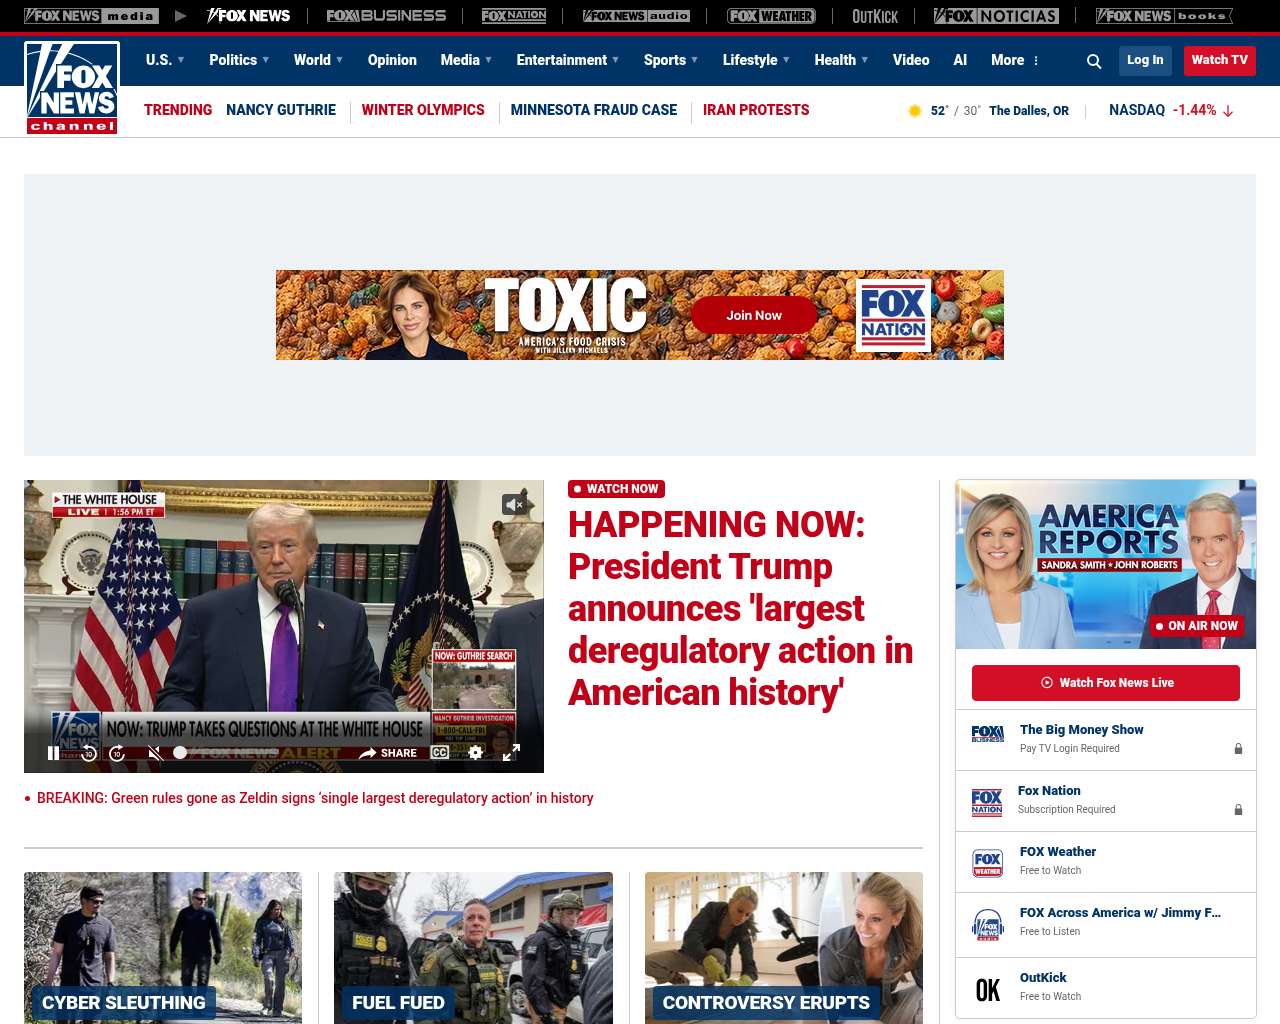Viewport: 1280px width, 1024px height.
Task: Open Iran Protests trending topic
Action: point(756,110)
